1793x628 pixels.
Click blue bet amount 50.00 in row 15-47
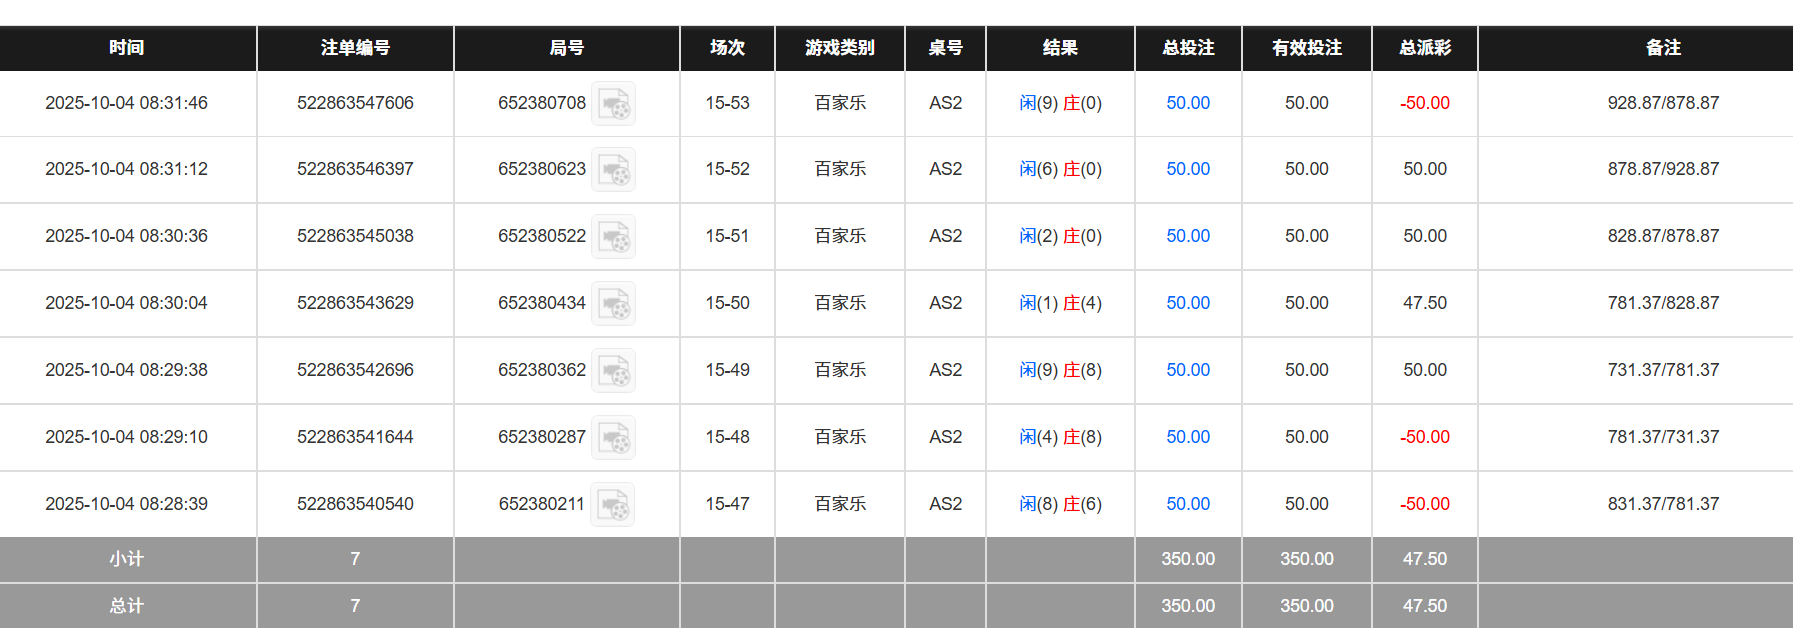[x=1187, y=504]
